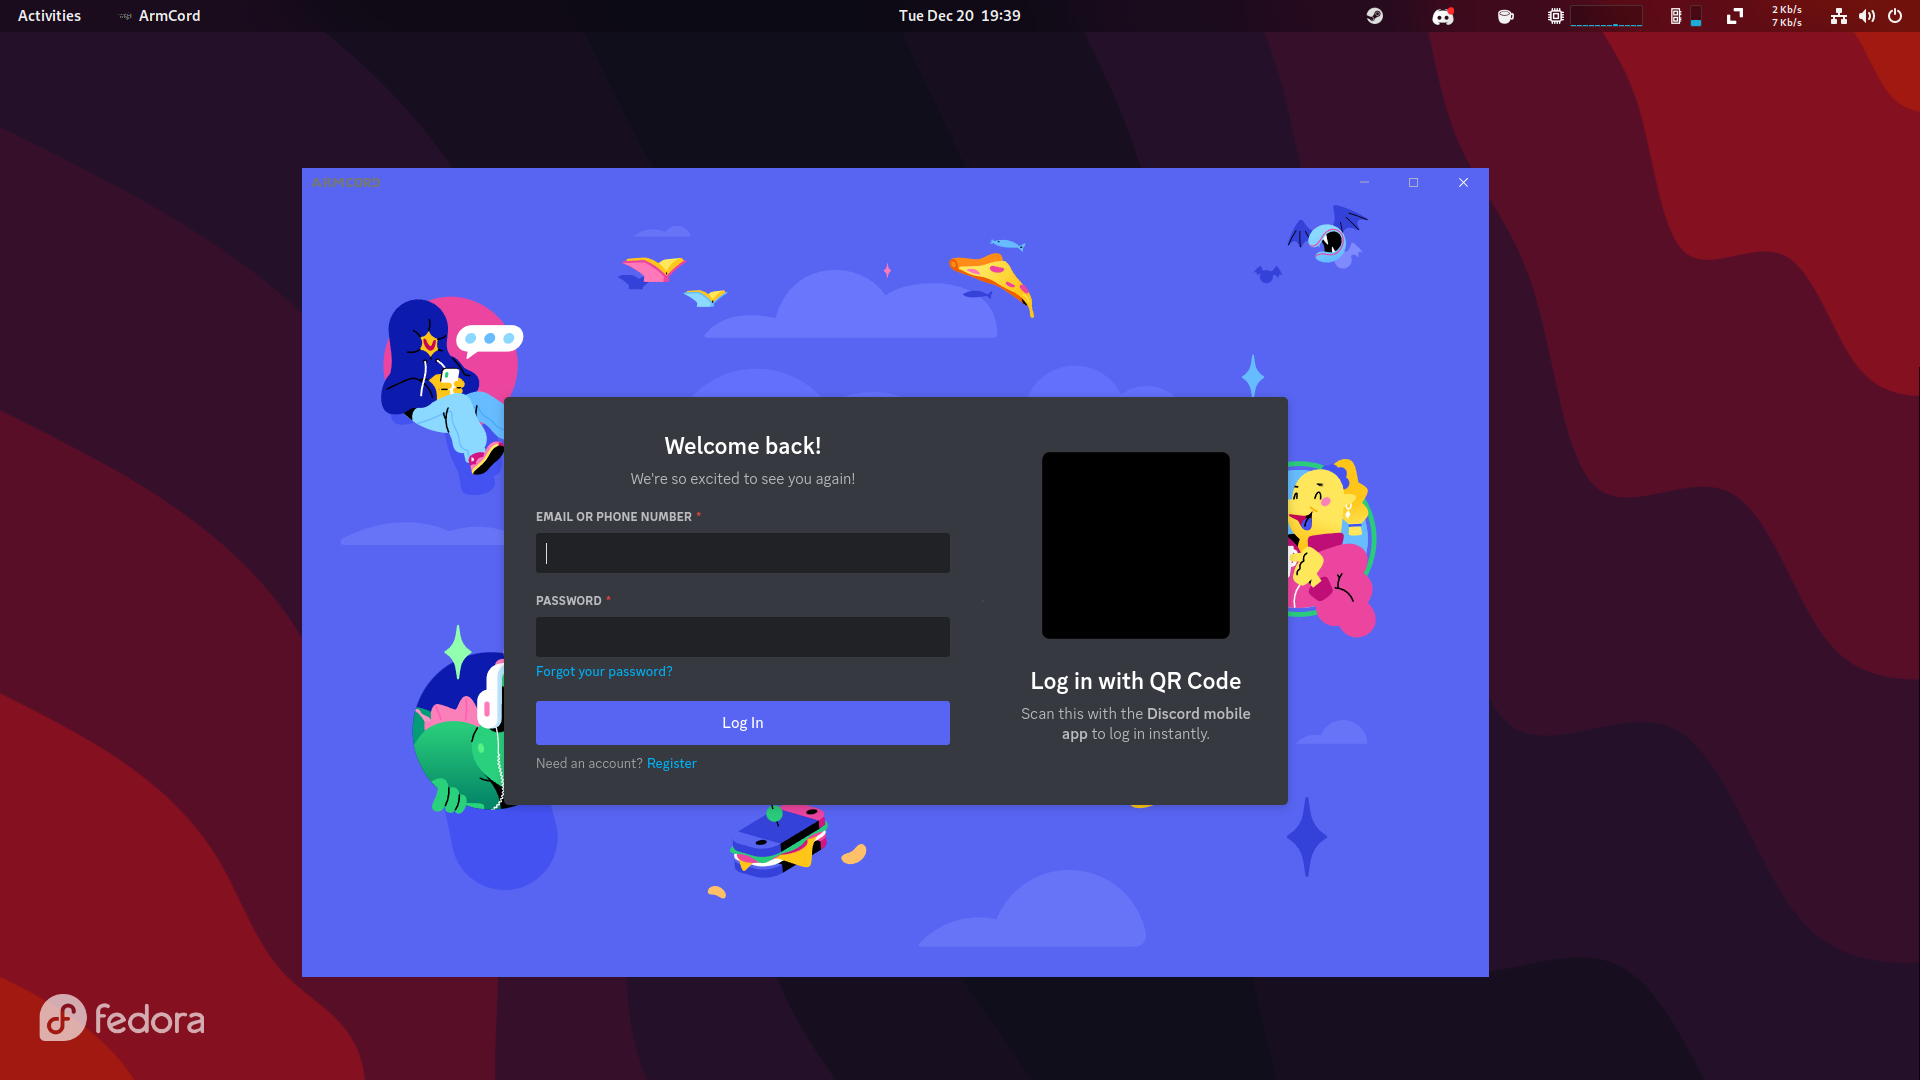Focus the Password field
The image size is (1920, 1080).
[743, 637]
